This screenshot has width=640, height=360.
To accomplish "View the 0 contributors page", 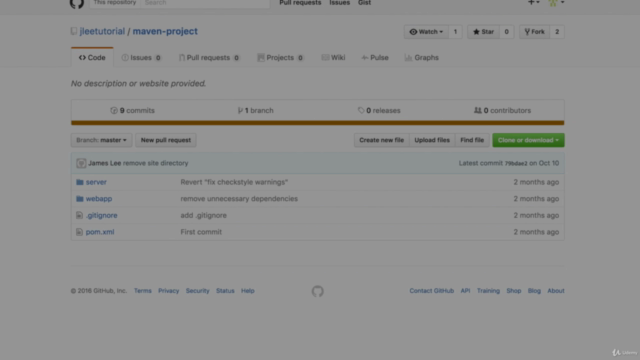I will coord(502,111).
